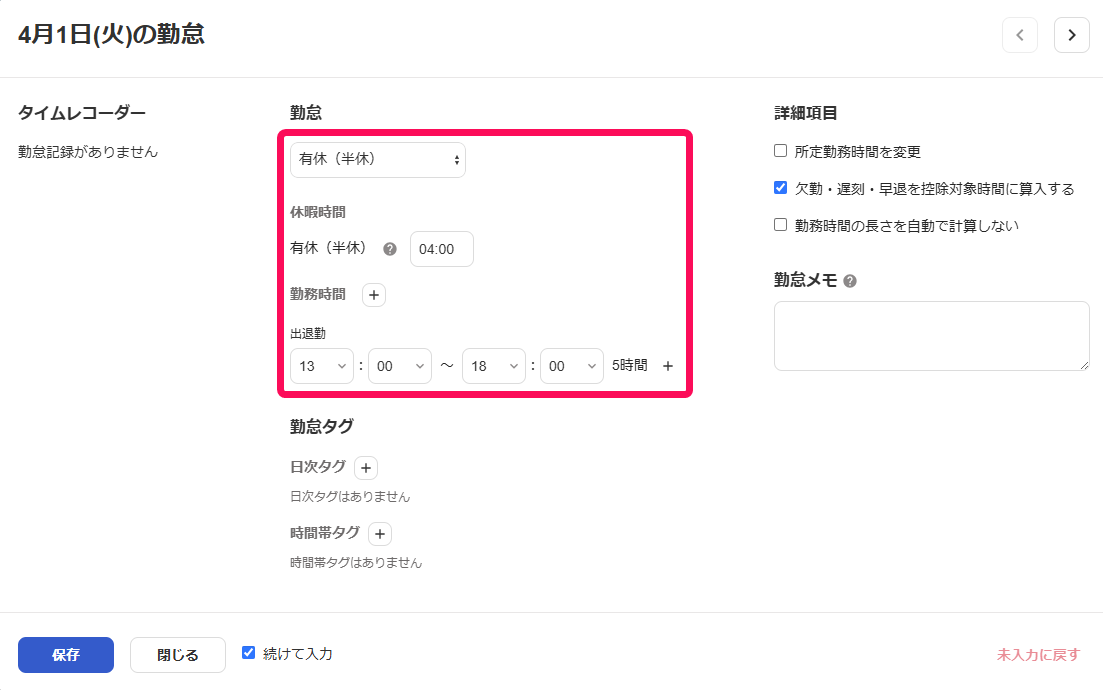Click the 未入力に戻す link
Image resolution: width=1103 pixels, height=690 pixels.
click(x=1037, y=654)
